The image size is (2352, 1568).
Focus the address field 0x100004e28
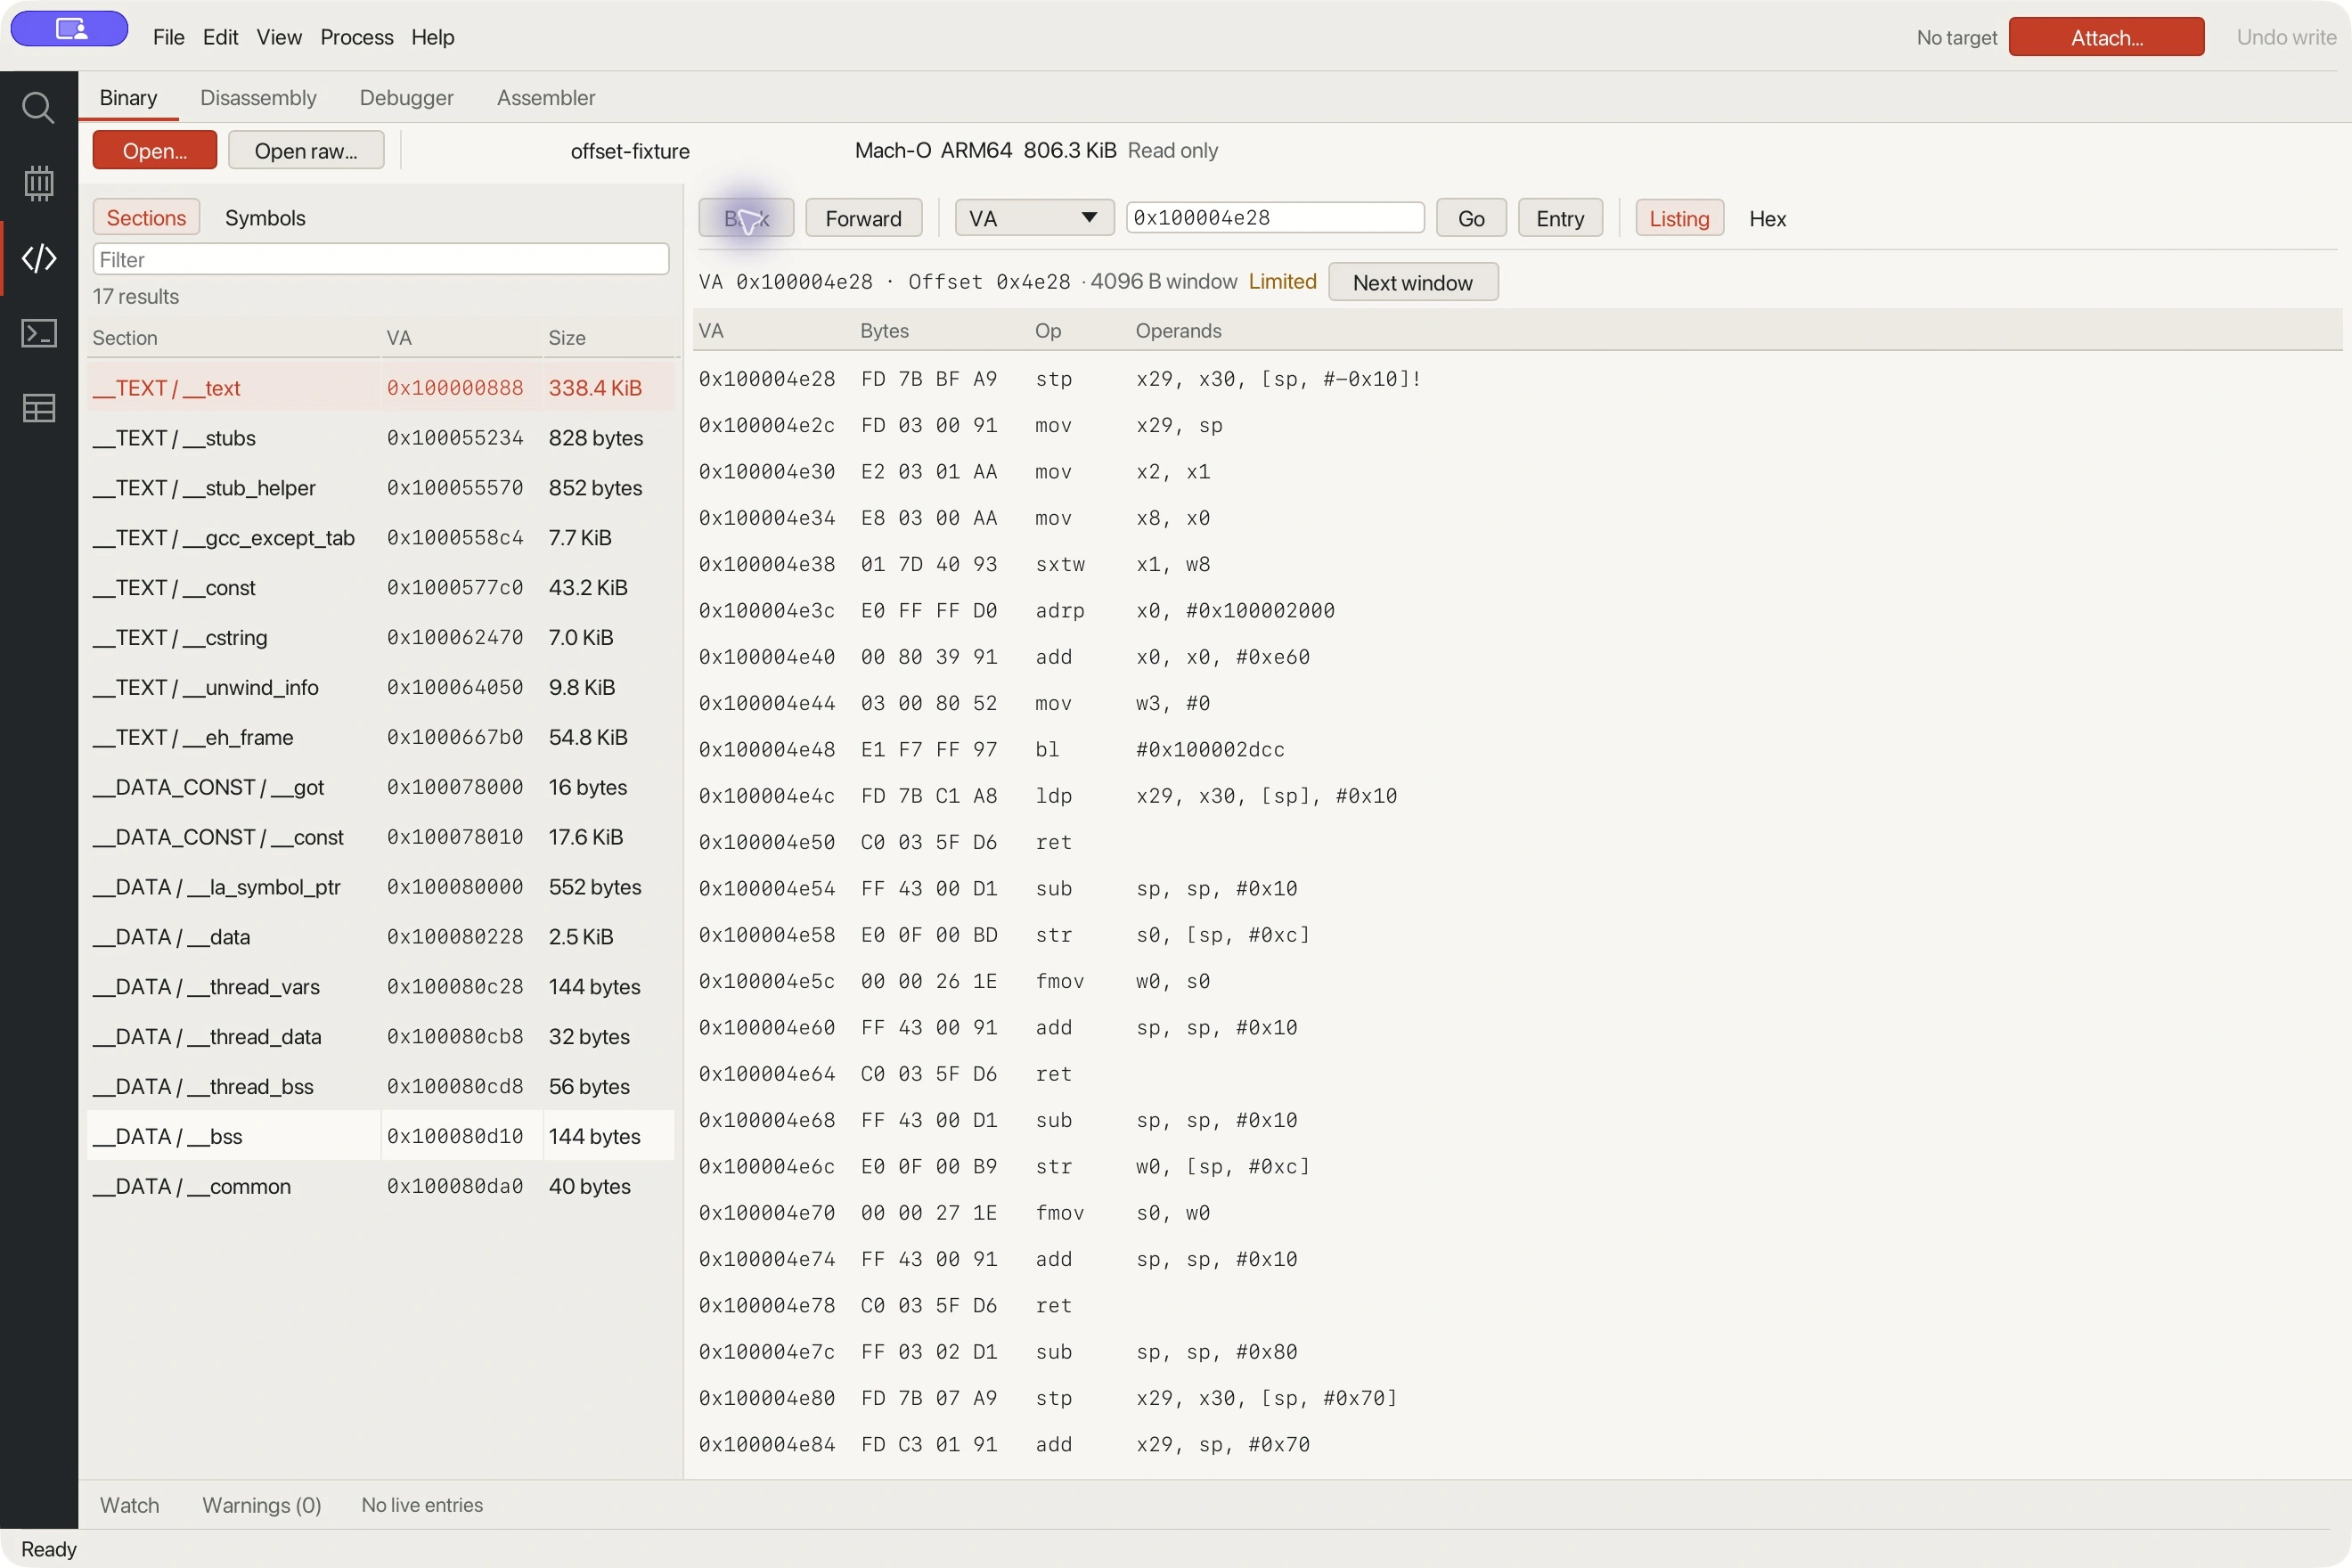coord(1275,217)
